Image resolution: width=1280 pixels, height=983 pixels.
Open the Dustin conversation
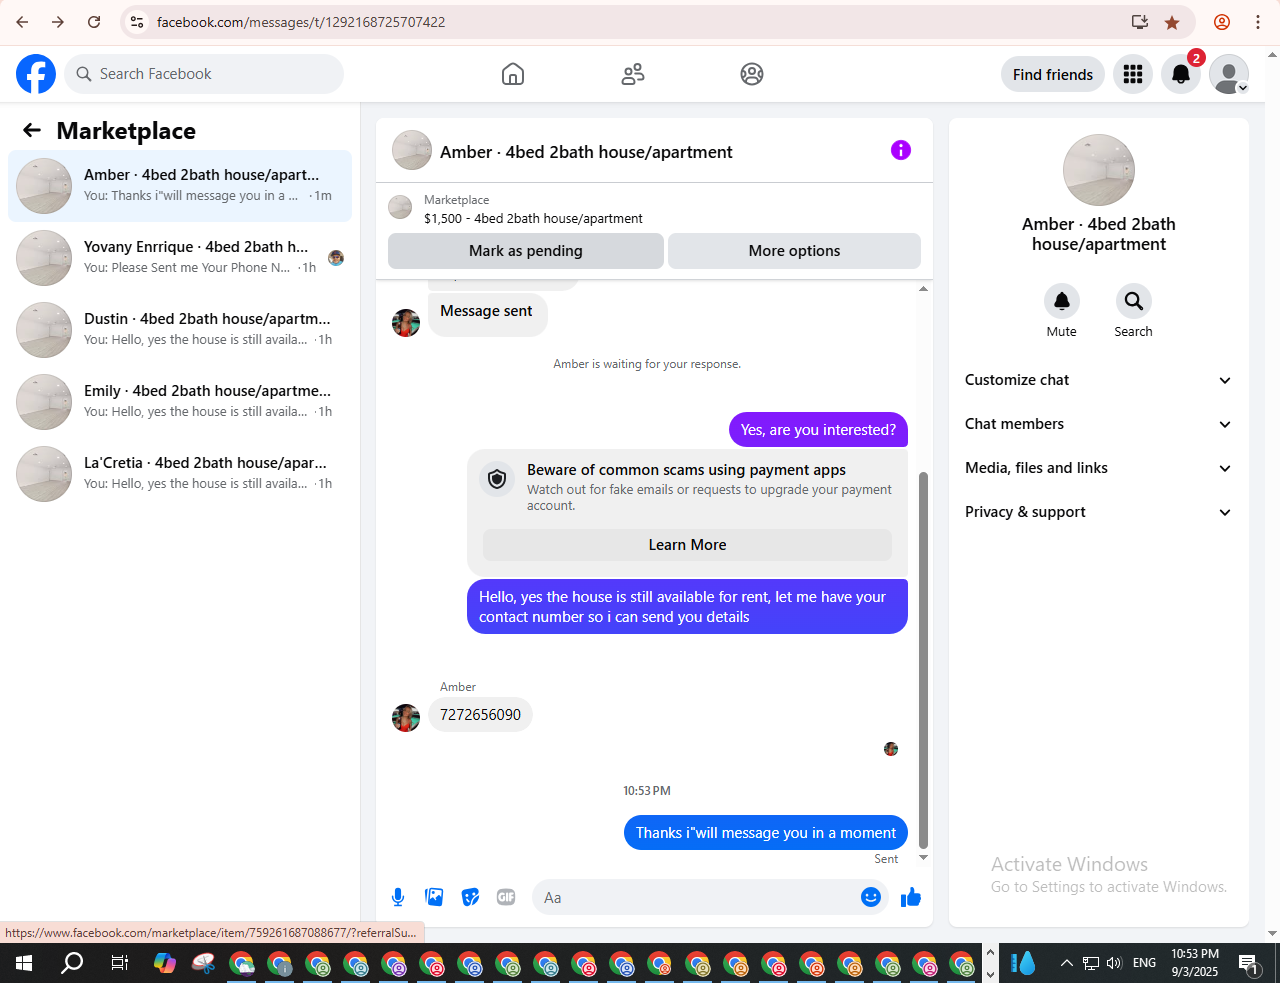(180, 330)
